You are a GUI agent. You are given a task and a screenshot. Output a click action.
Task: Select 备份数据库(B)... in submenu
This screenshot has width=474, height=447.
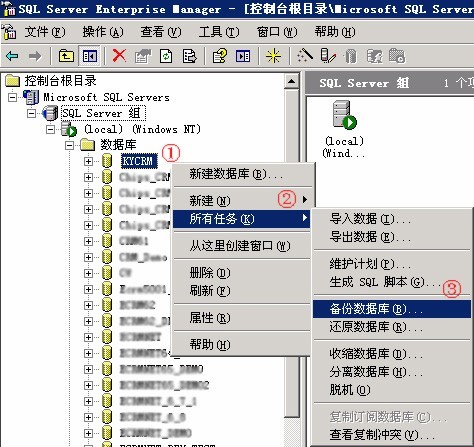coord(392,309)
